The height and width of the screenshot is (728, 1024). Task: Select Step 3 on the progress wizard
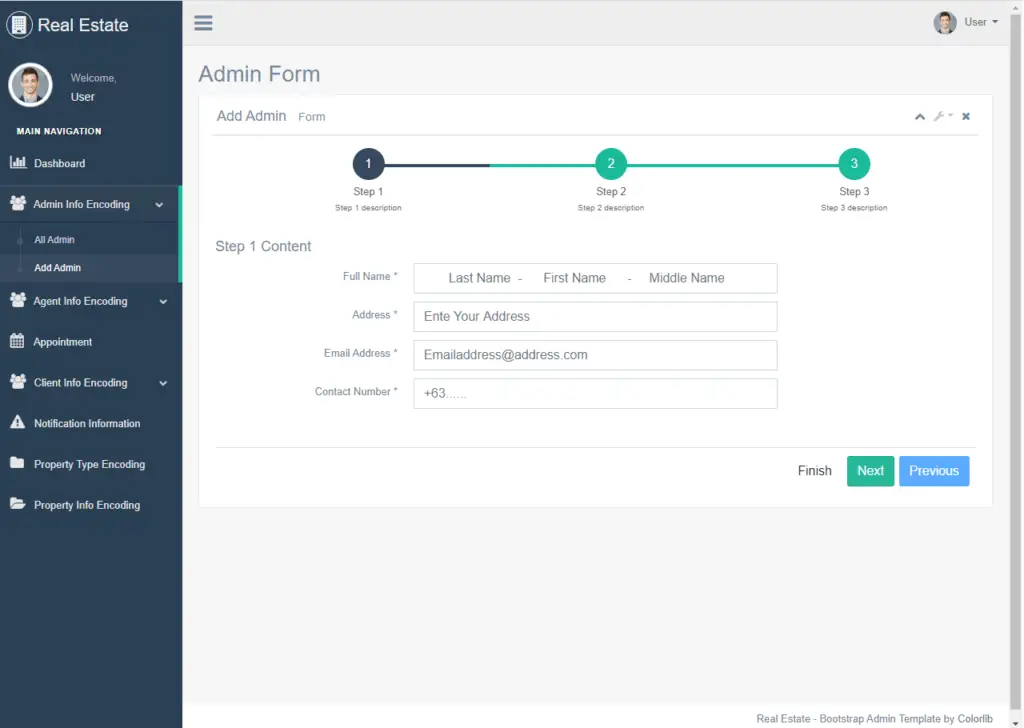[854, 163]
